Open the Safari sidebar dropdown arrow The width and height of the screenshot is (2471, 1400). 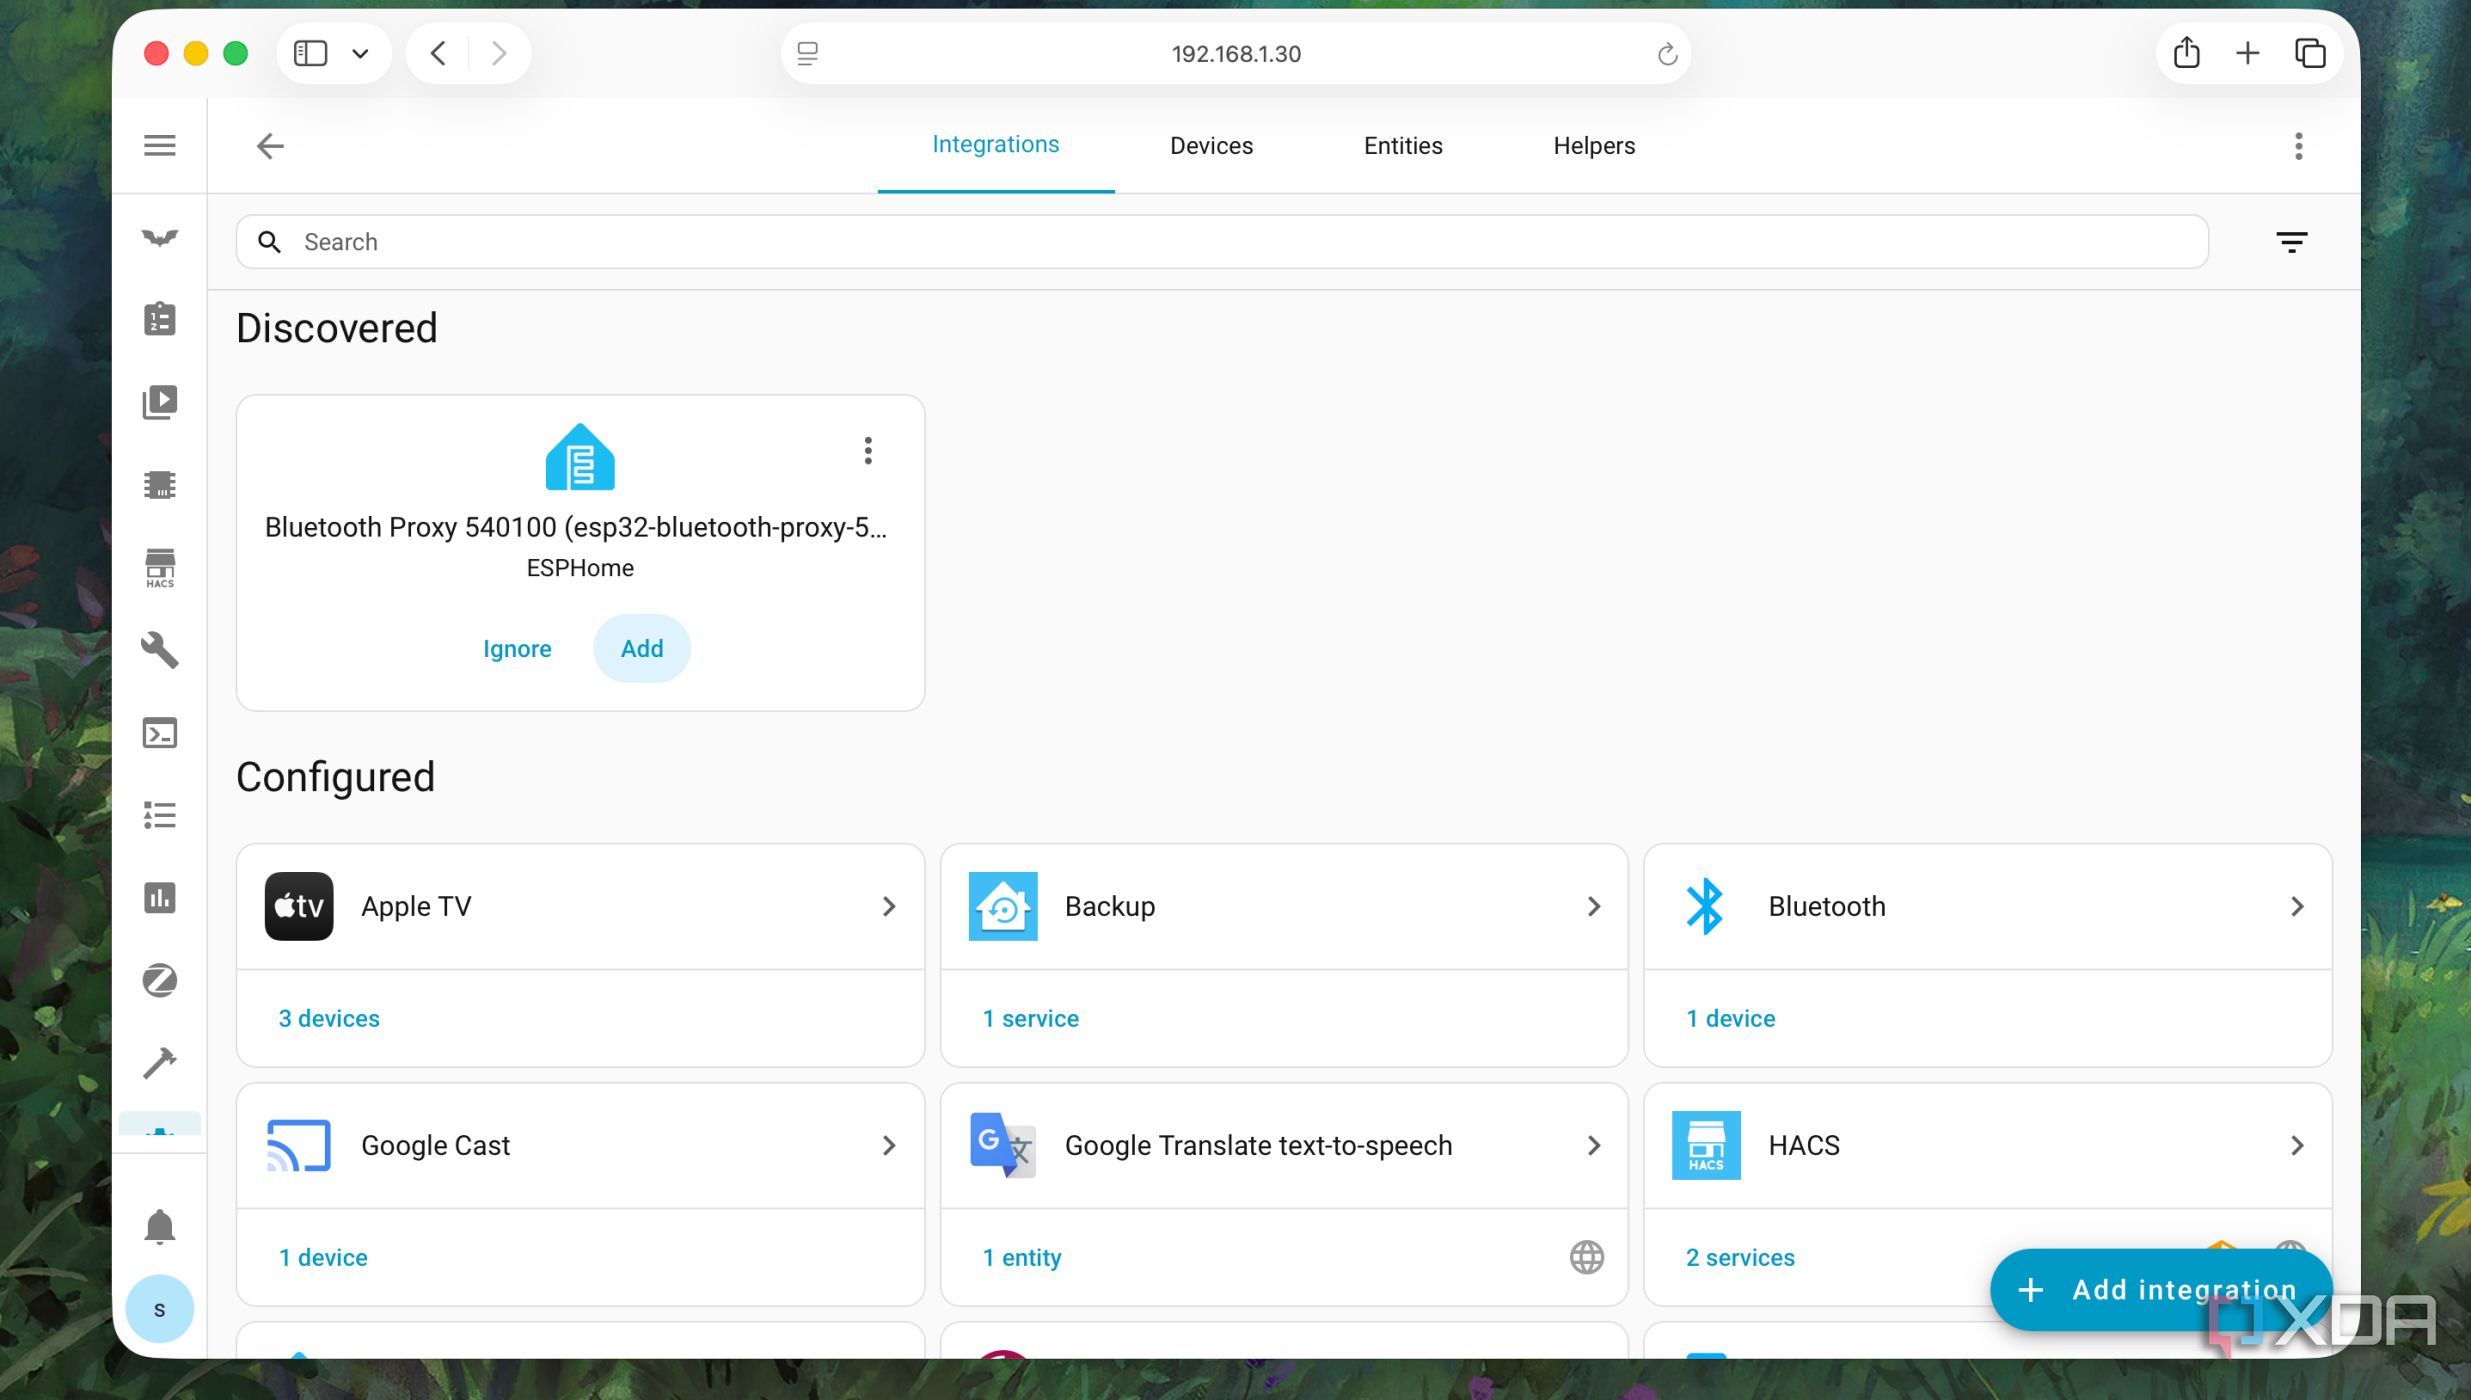(x=360, y=53)
